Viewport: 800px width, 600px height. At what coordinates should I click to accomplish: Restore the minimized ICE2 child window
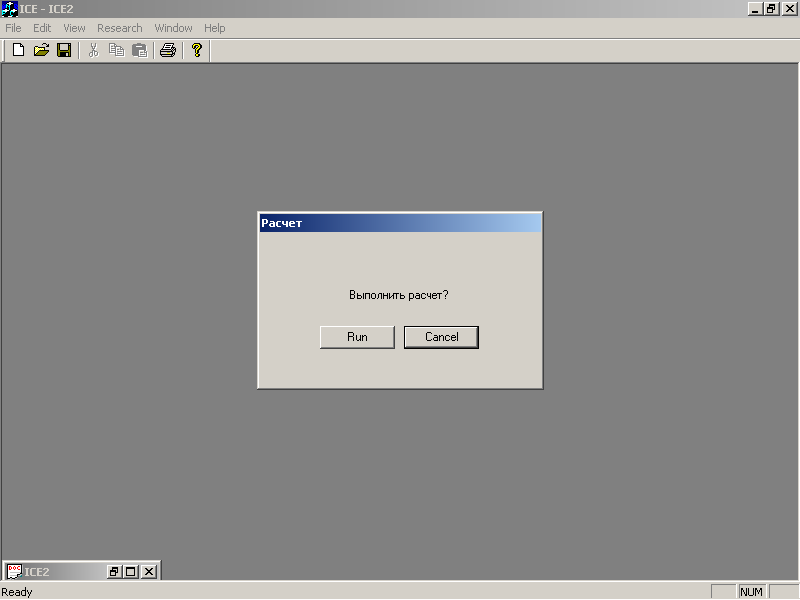pyautogui.click(x=114, y=571)
